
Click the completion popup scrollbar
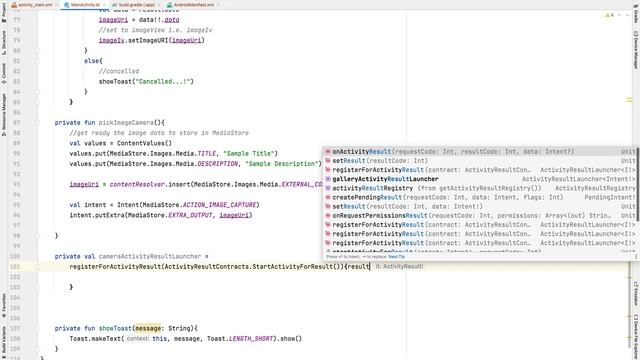tap(637, 184)
